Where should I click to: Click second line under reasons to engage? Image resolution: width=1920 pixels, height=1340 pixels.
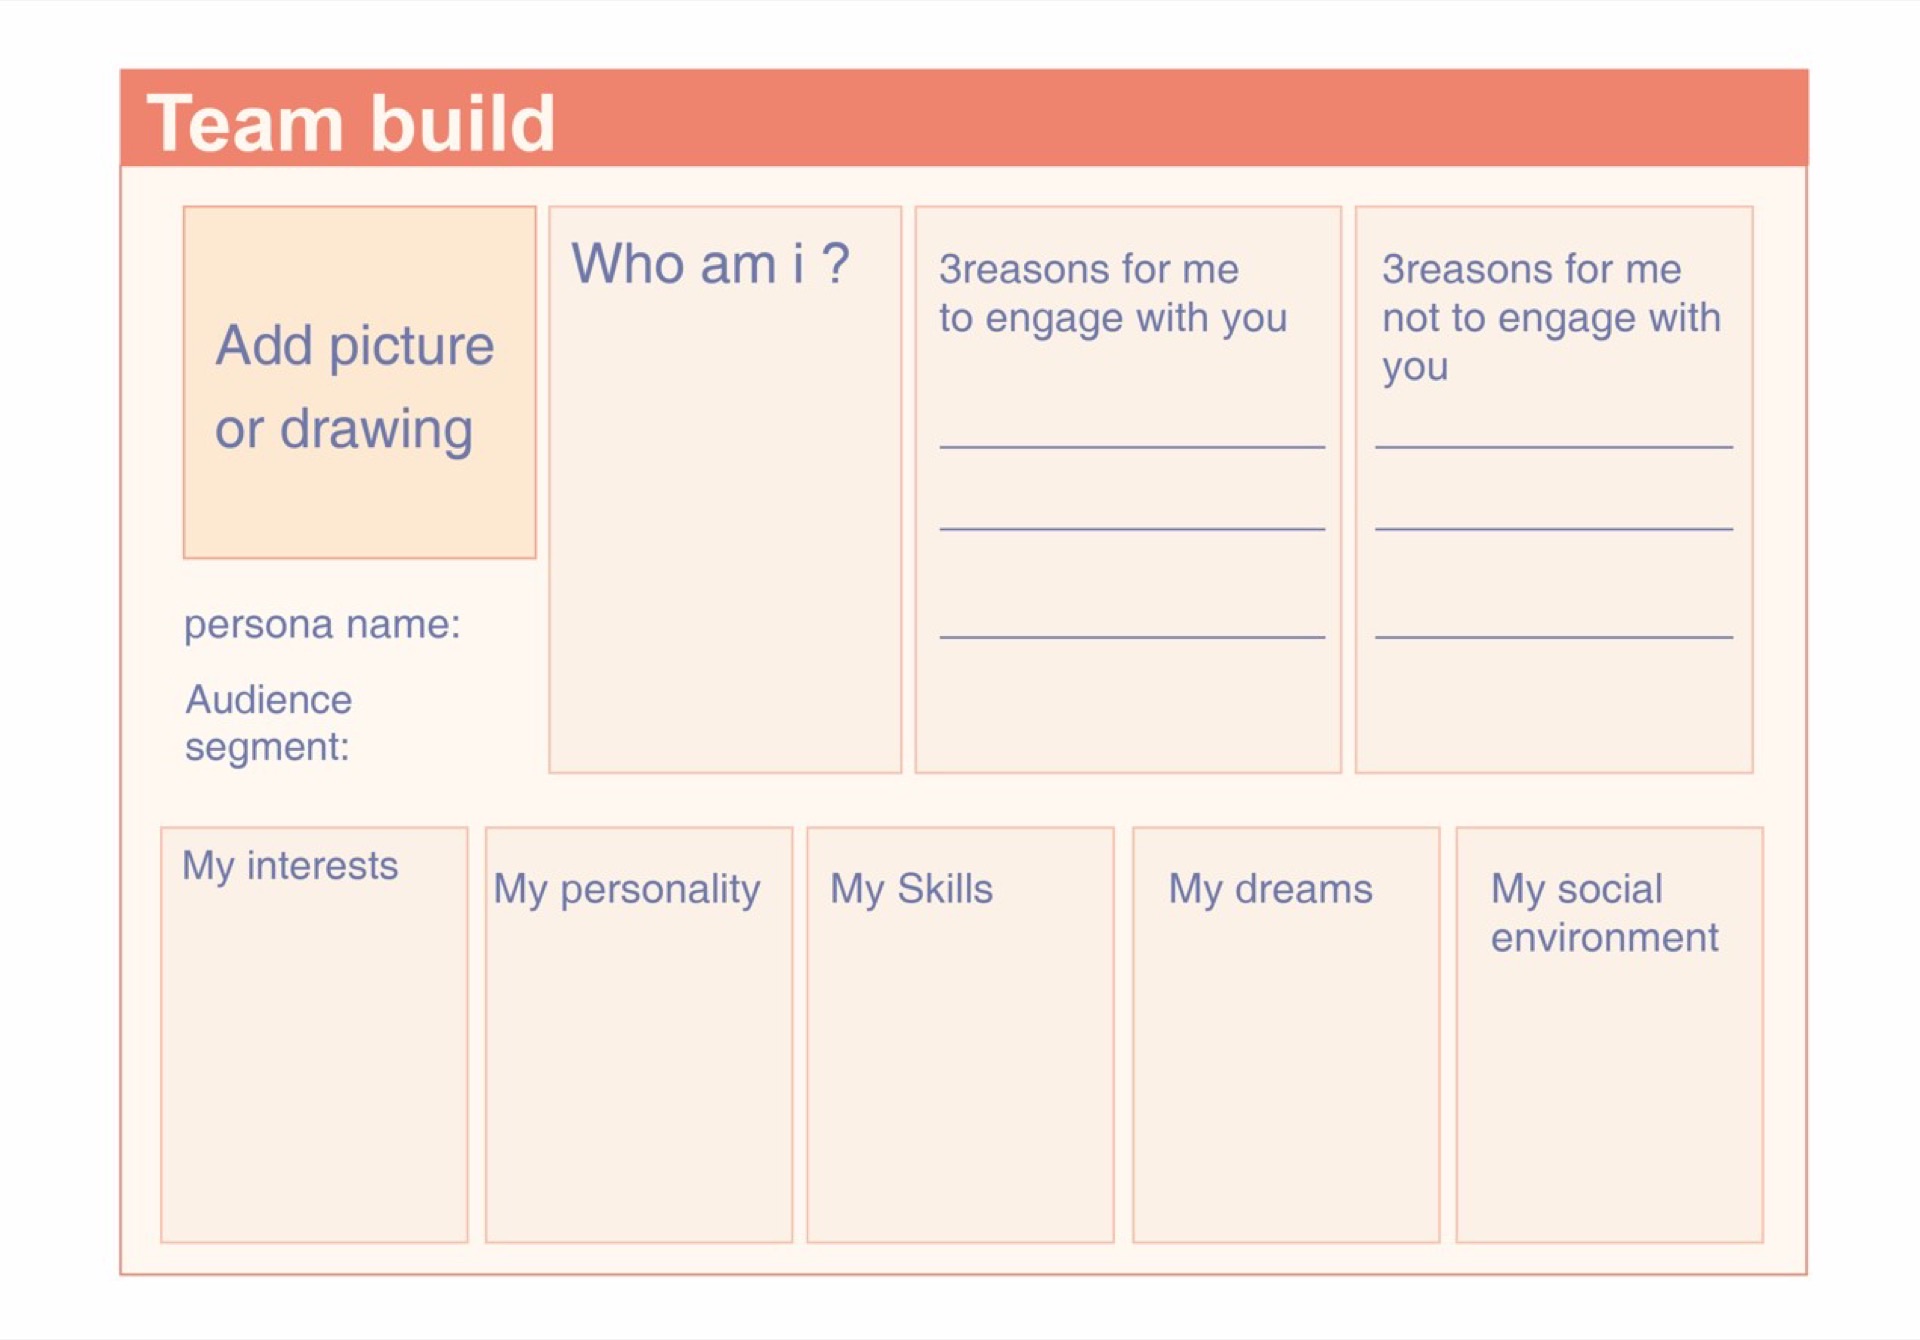[1132, 528]
